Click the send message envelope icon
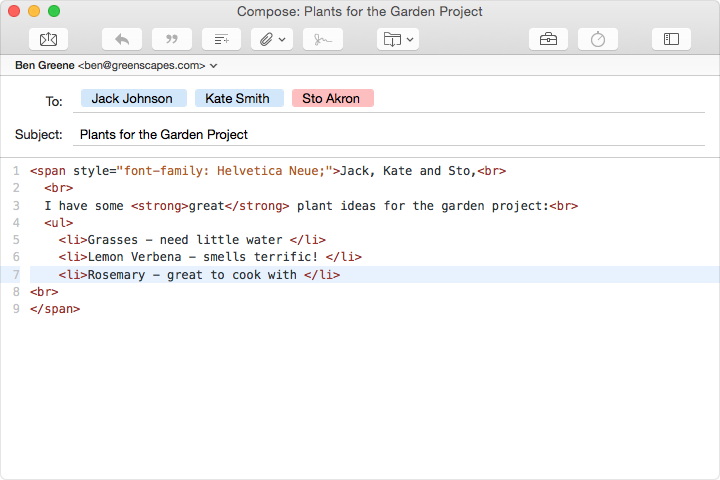Image resolution: width=720 pixels, height=480 pixels. (x=49, y=39)
